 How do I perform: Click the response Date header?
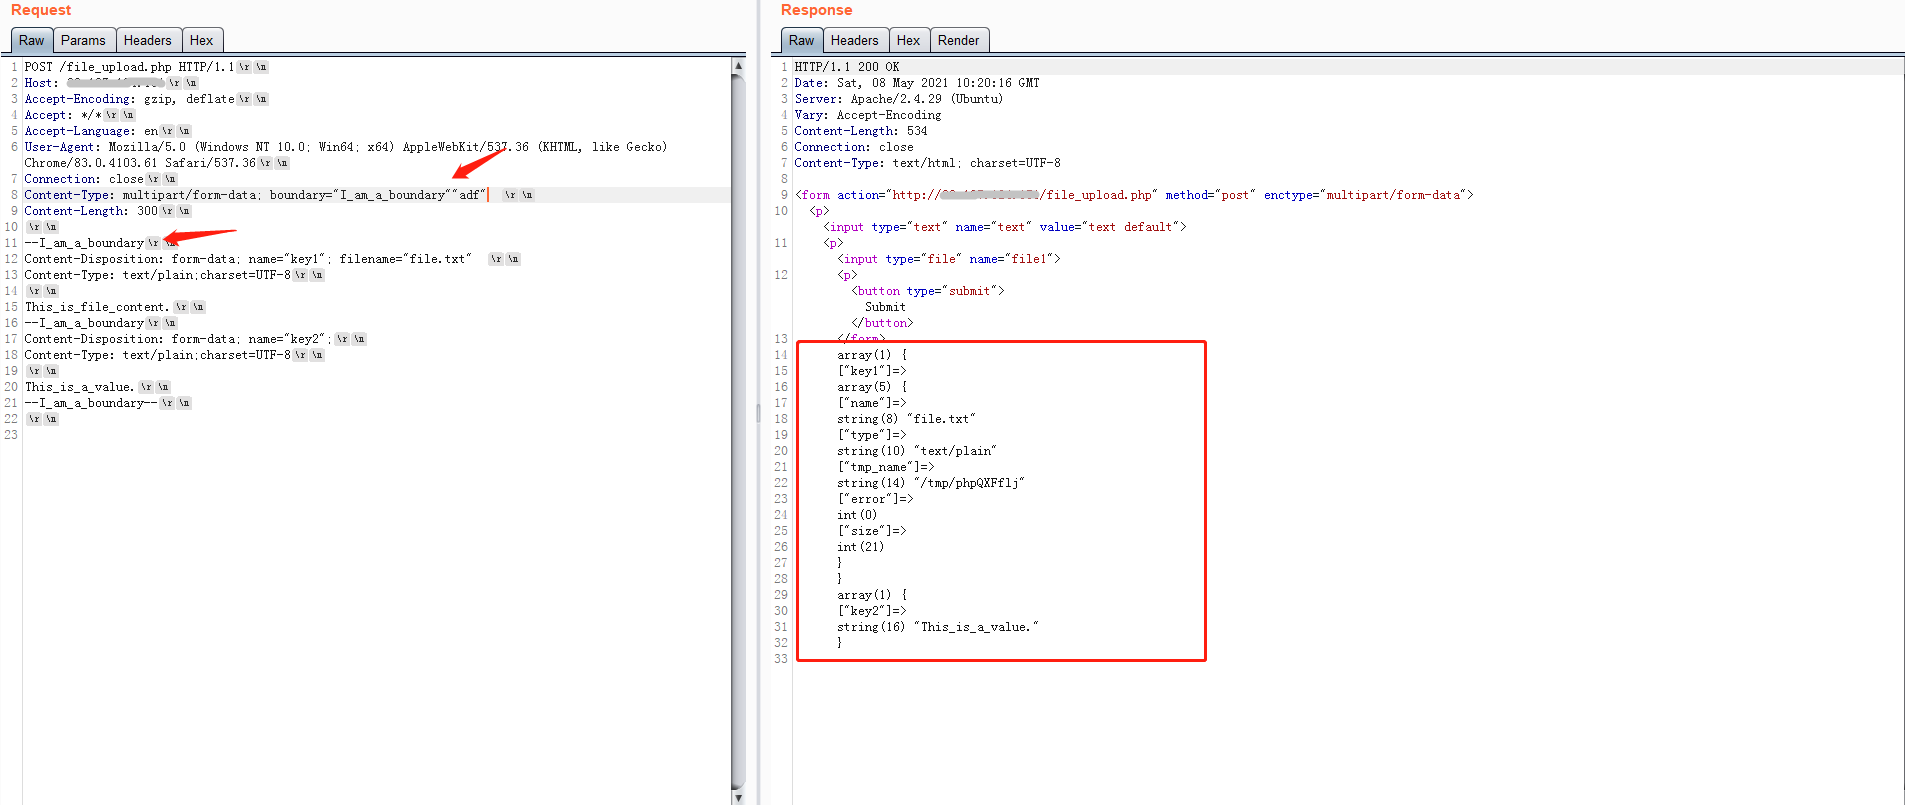click(x=917, y=83)
